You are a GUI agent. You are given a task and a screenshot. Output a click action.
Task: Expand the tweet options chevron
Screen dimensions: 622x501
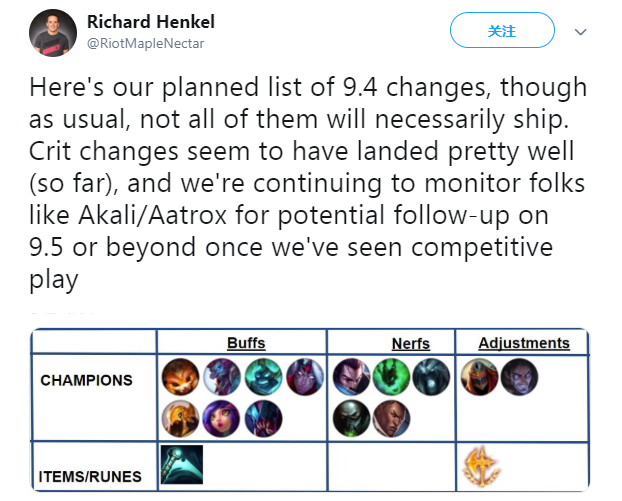(580, 32)
